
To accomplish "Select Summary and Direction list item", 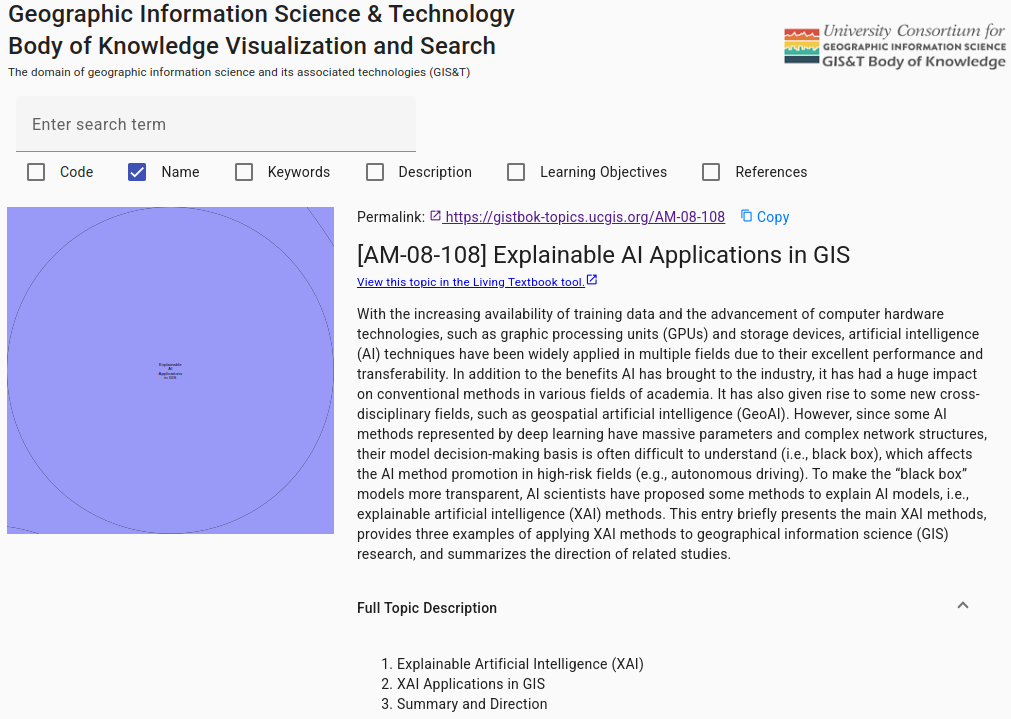I will click(x=472, y=704).
